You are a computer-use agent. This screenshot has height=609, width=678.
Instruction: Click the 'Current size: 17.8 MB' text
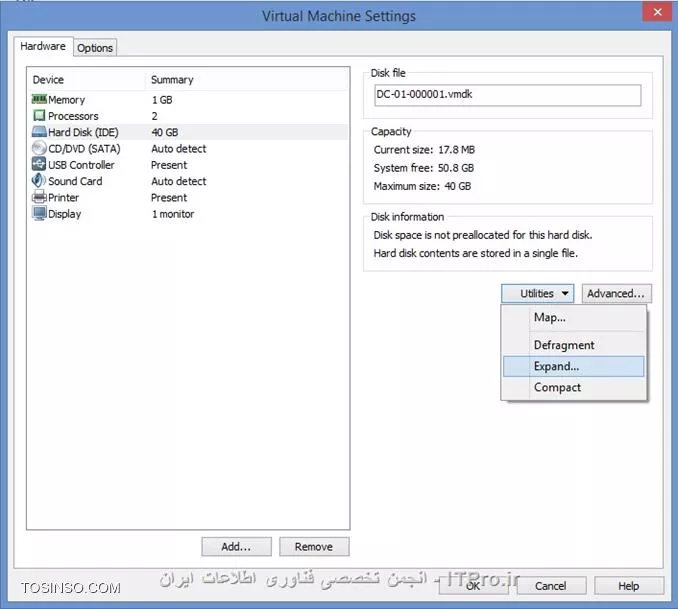(x=424, y=150)
